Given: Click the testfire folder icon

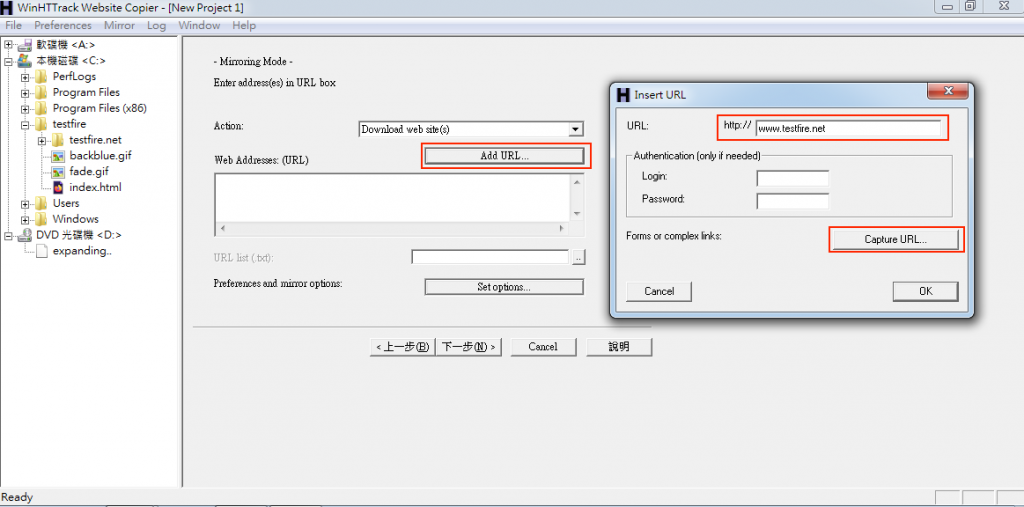Looking at the screenshot, I should point(41,124).
